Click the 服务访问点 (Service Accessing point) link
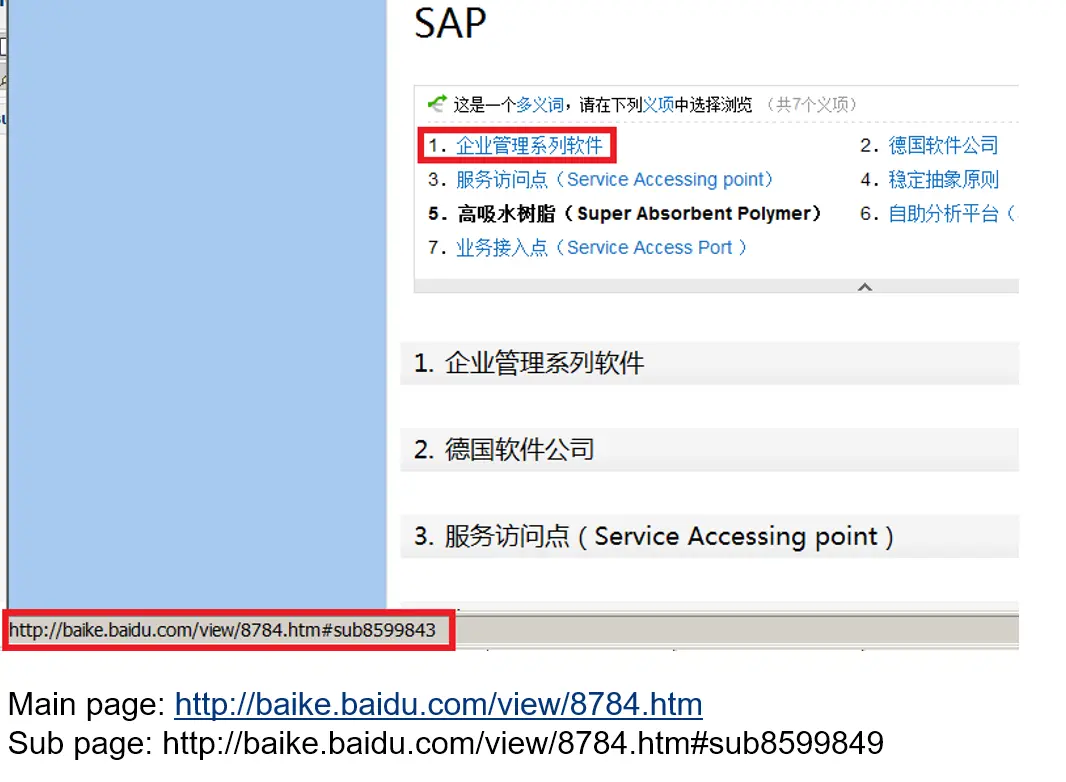Image resolution: width=1066 pixels, height=782 pixels. 615,180
